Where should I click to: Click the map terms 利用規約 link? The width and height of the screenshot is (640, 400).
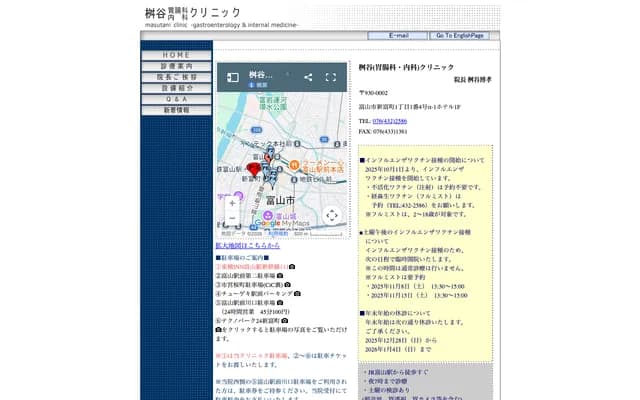point(278,233)
